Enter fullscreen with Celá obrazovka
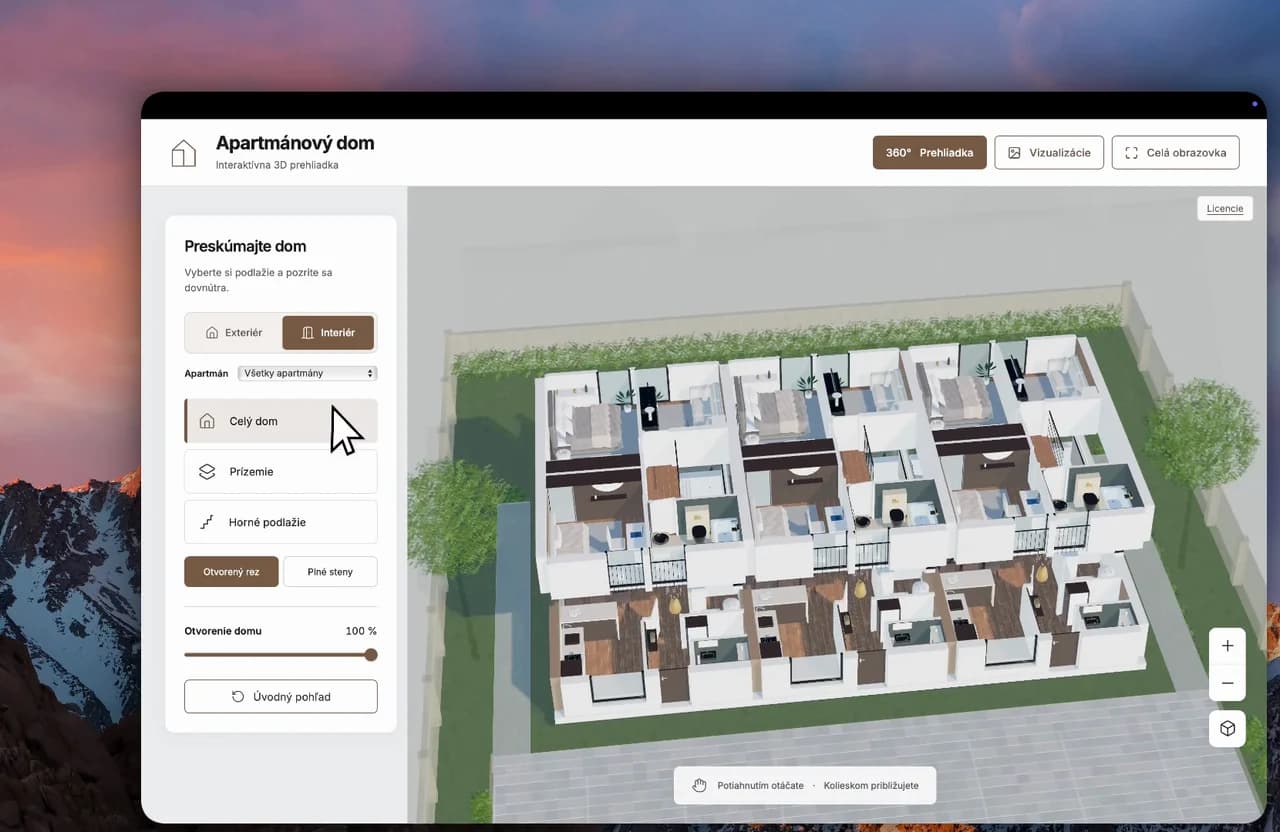1280x832 pixels. point(1175,153)
